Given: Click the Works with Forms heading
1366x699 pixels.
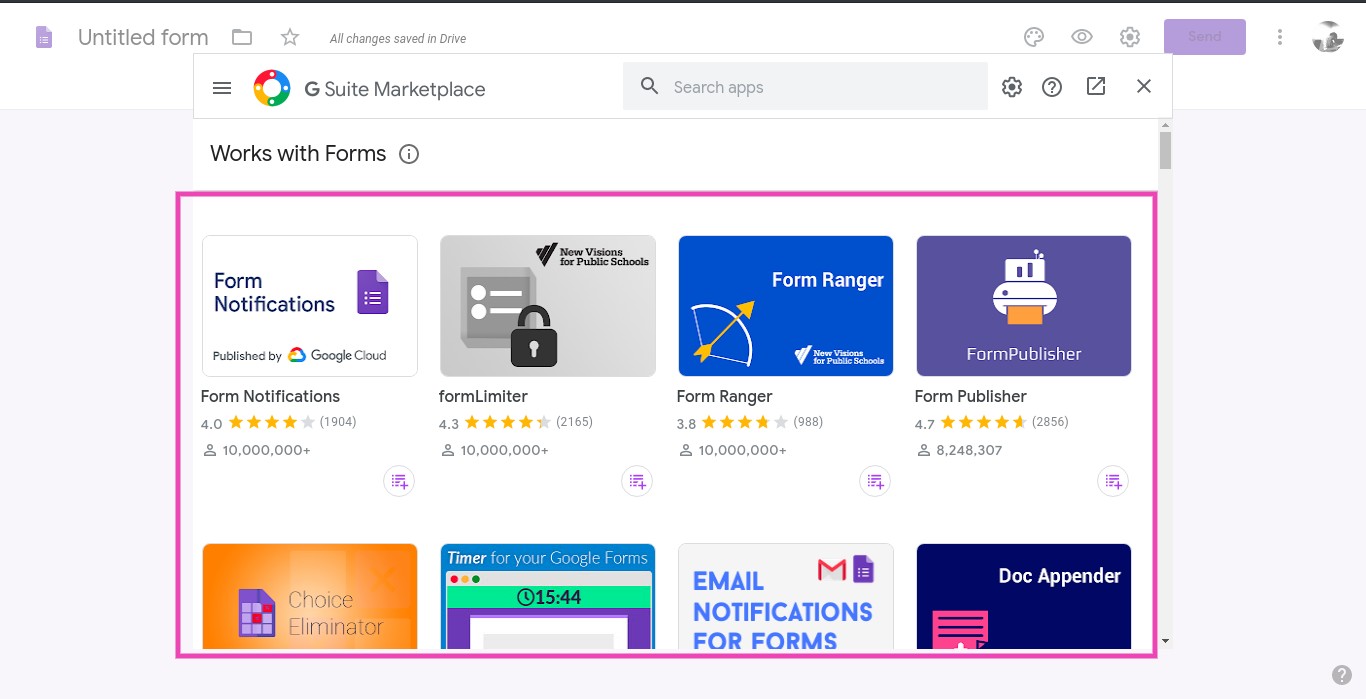Looking at the screenshot, I should click(x=298, y=154).
